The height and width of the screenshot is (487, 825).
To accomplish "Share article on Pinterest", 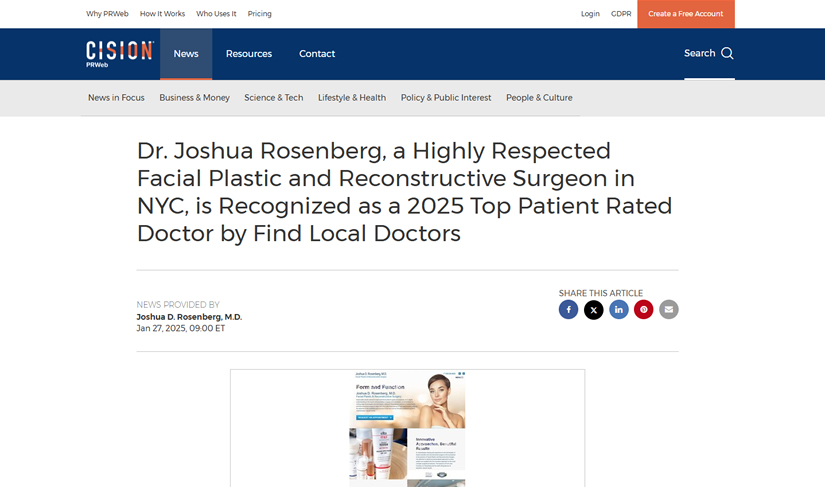I will pos(643,309).
